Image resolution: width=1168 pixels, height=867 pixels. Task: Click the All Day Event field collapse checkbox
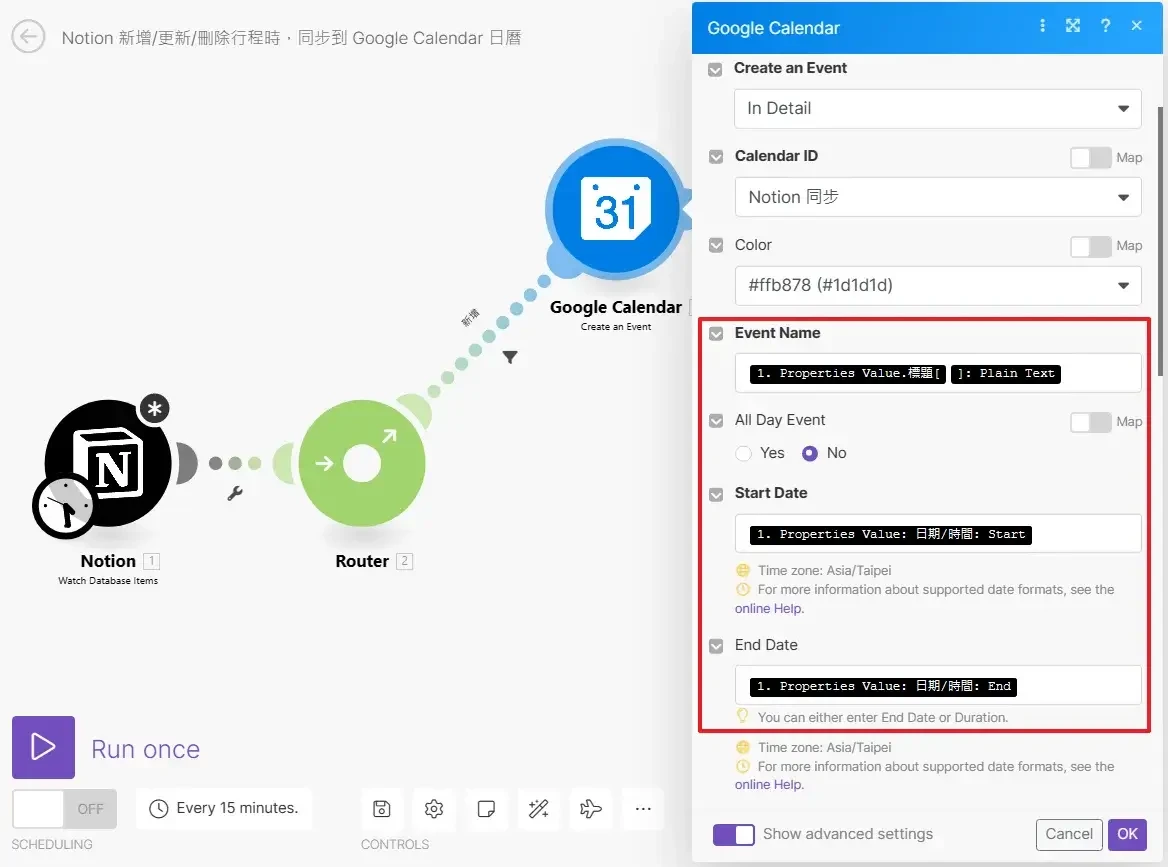pyautogui.click(x=716, y=422)
